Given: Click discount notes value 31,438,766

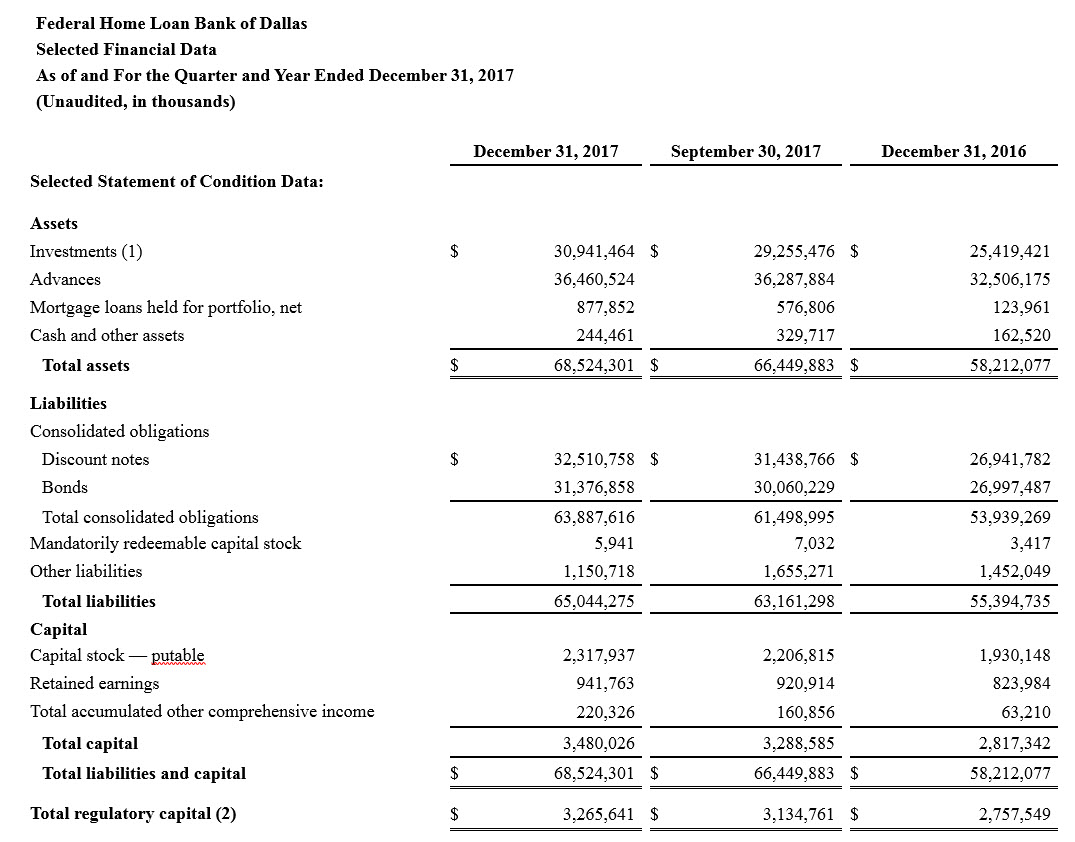Looking at the screenshot, I should pos(795,459).
